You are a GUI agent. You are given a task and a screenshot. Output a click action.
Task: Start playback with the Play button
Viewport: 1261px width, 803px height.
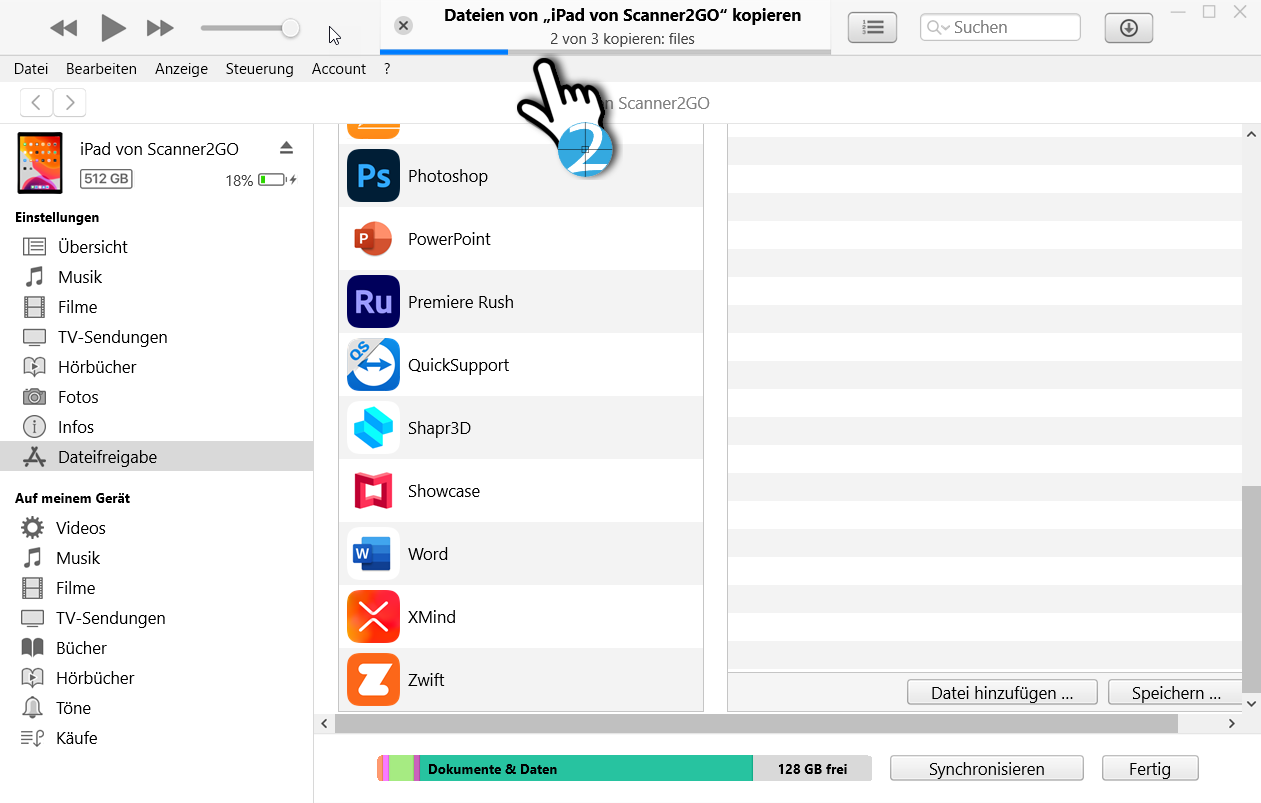coord(113,28)
